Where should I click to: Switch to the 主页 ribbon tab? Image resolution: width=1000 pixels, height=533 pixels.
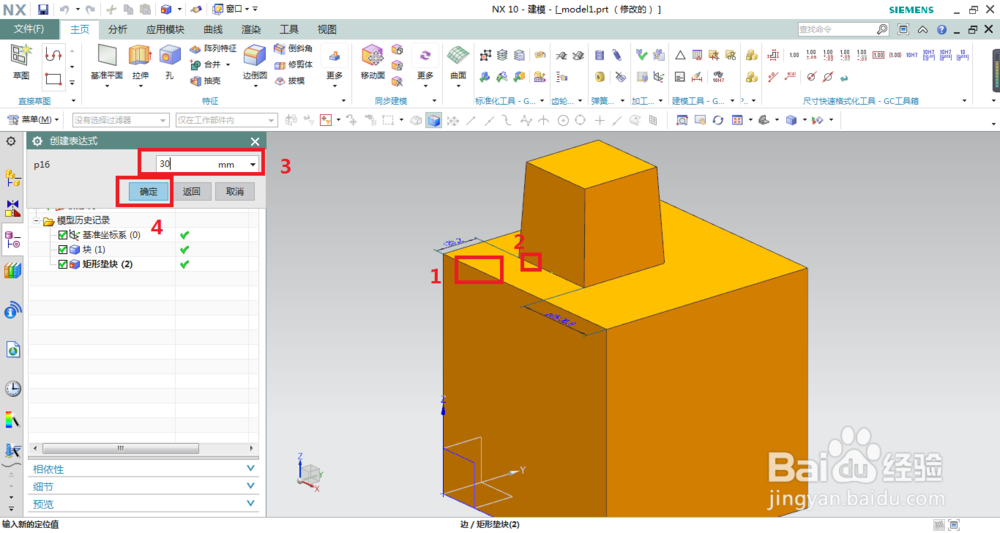pos(80,29)
